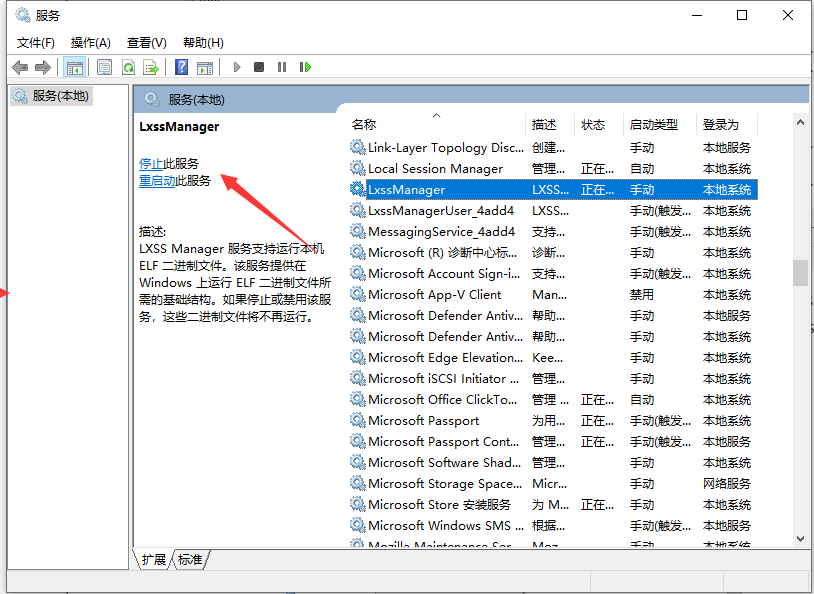Click the gear icon beside Microsoft App-V Client
Viewport: 814px width, 594px height.
(358, 294)
